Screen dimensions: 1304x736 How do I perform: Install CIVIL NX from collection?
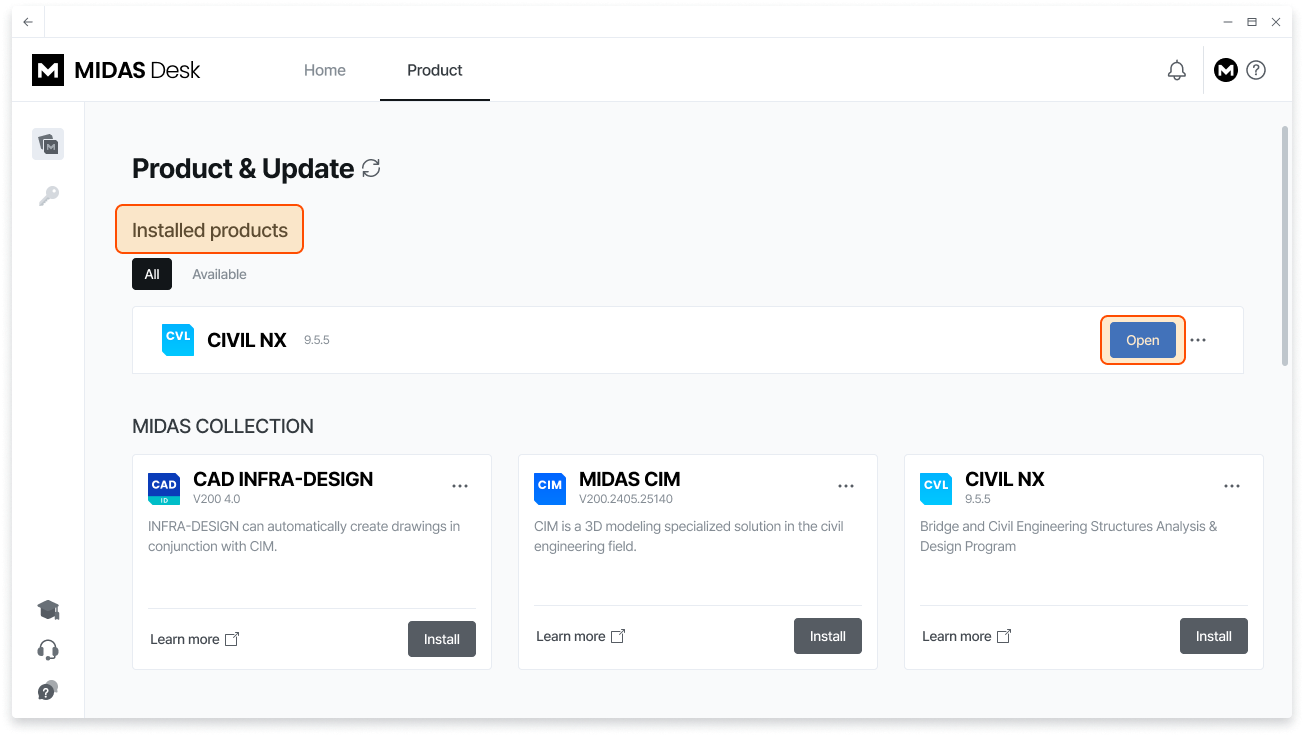[x=1214, y=636]
